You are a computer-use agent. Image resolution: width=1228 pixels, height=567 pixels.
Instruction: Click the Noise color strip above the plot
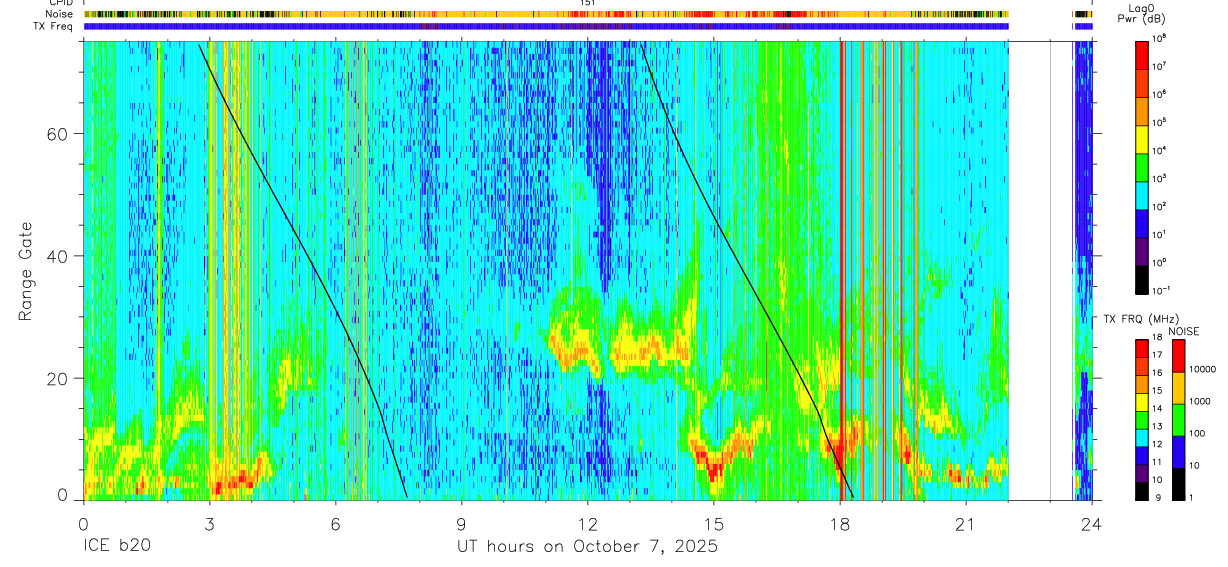[546, 14]
